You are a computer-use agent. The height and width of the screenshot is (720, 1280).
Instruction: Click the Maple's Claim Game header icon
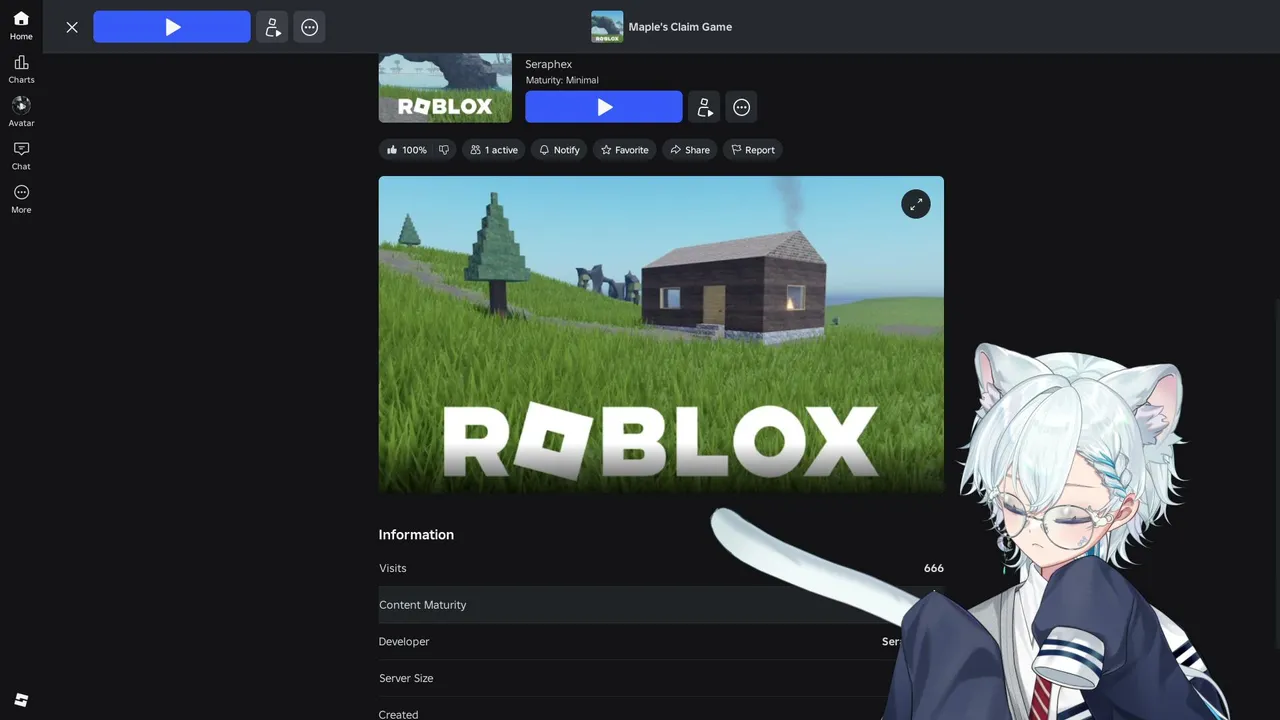click(607, 27)
